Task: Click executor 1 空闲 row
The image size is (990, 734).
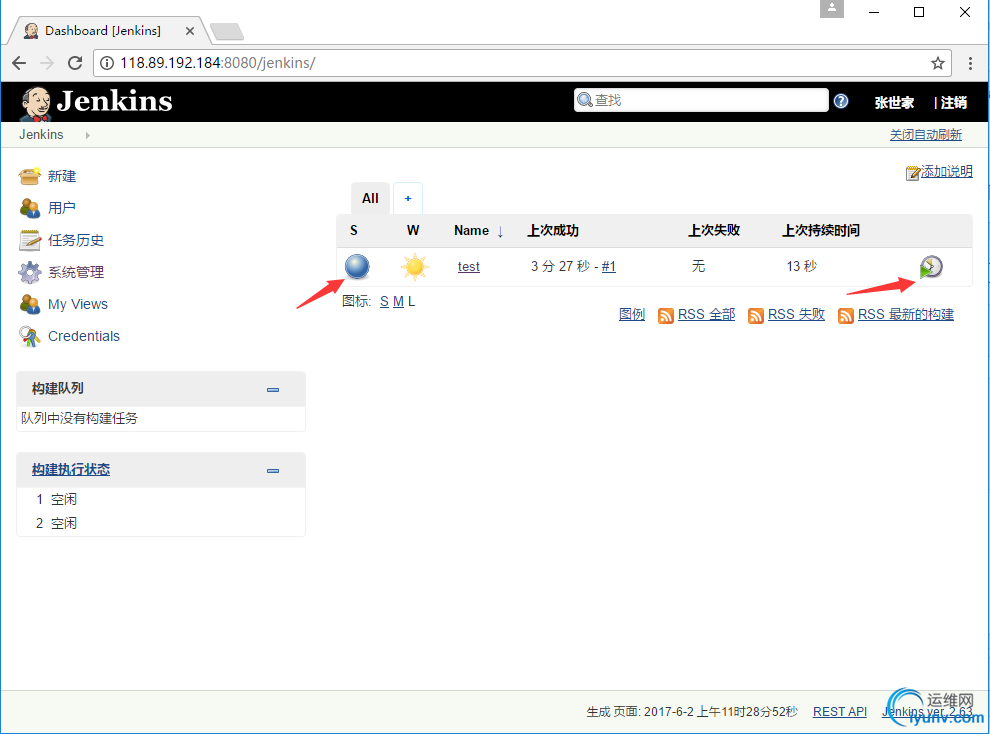Action: click(x=161, y=499)
